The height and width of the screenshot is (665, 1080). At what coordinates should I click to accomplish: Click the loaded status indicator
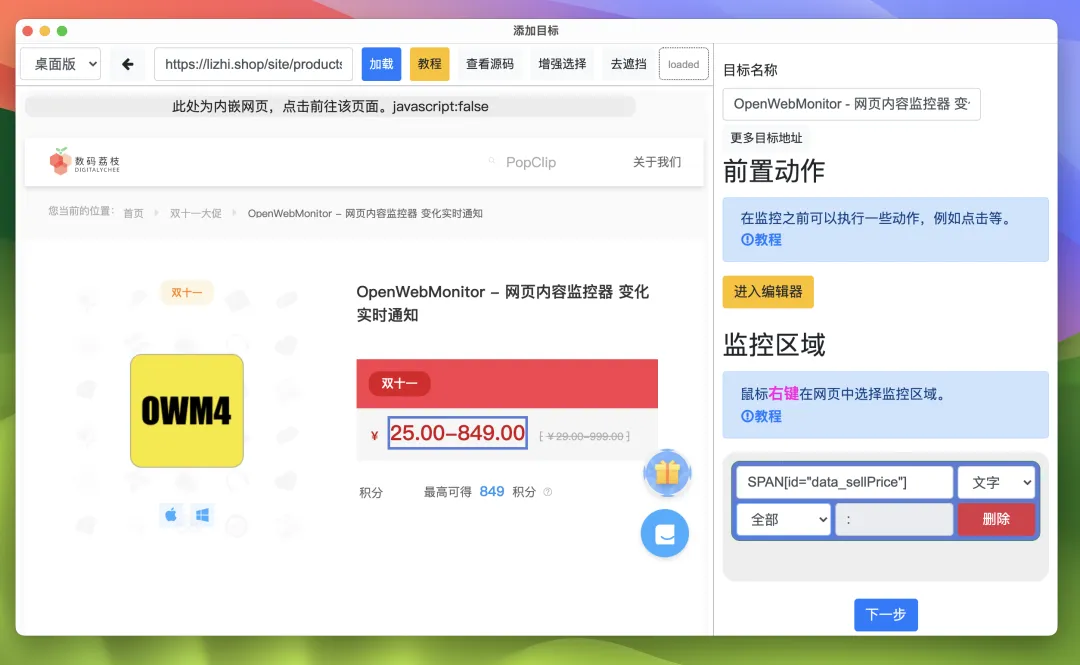[x=683, y=64]
